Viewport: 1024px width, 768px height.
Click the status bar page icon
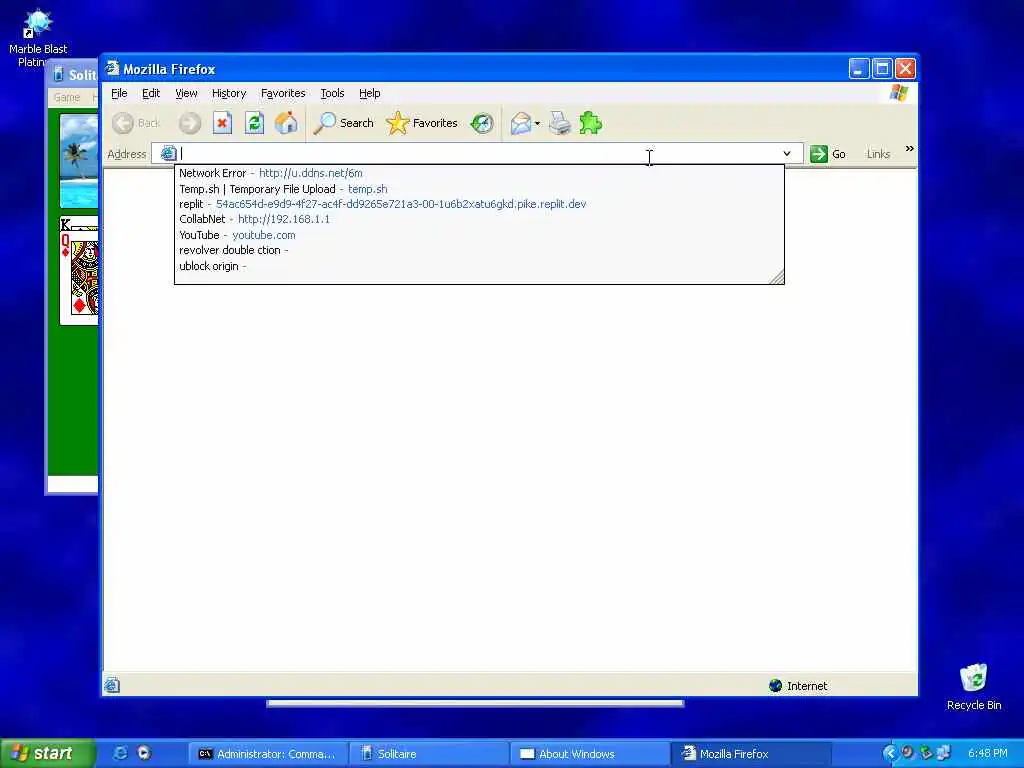[112, 685]
